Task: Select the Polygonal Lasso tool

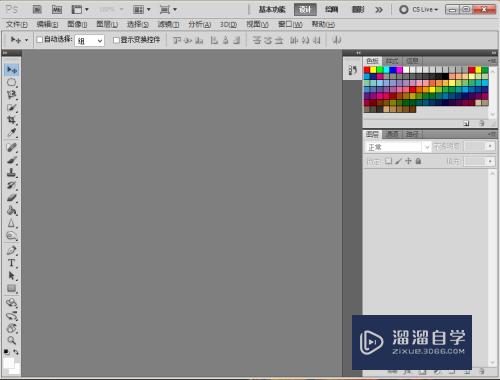Action: (x=12, y=95)
